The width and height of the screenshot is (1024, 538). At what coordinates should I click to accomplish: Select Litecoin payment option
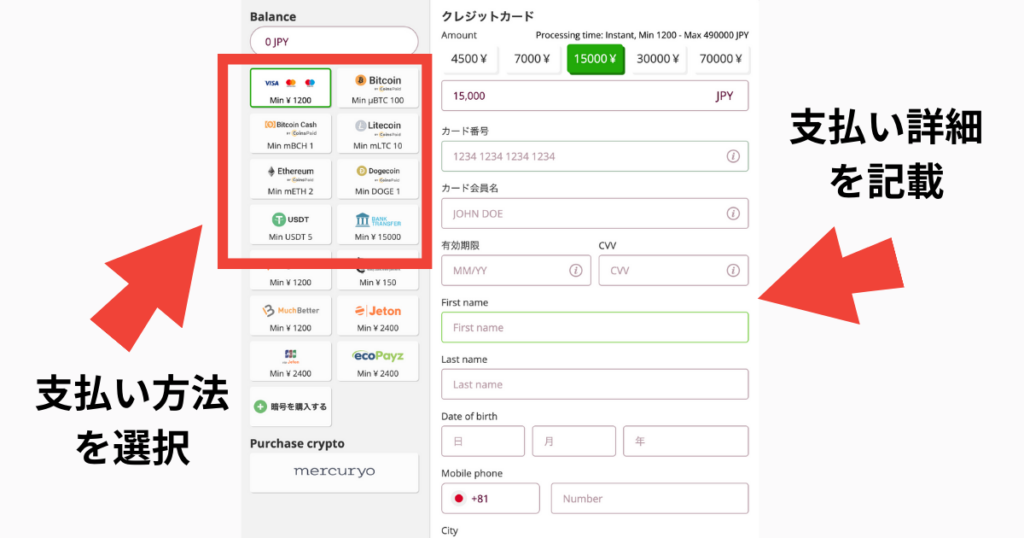click(378, 133)
